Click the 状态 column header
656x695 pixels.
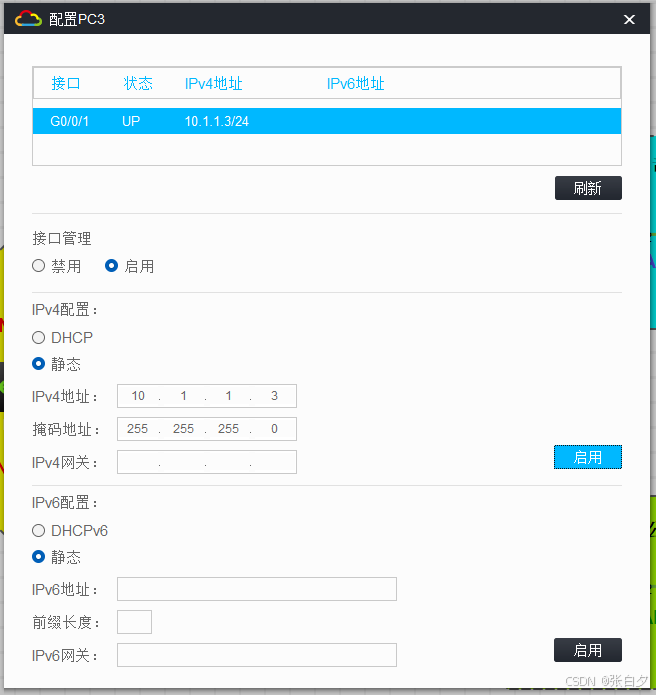click(138, 83)
